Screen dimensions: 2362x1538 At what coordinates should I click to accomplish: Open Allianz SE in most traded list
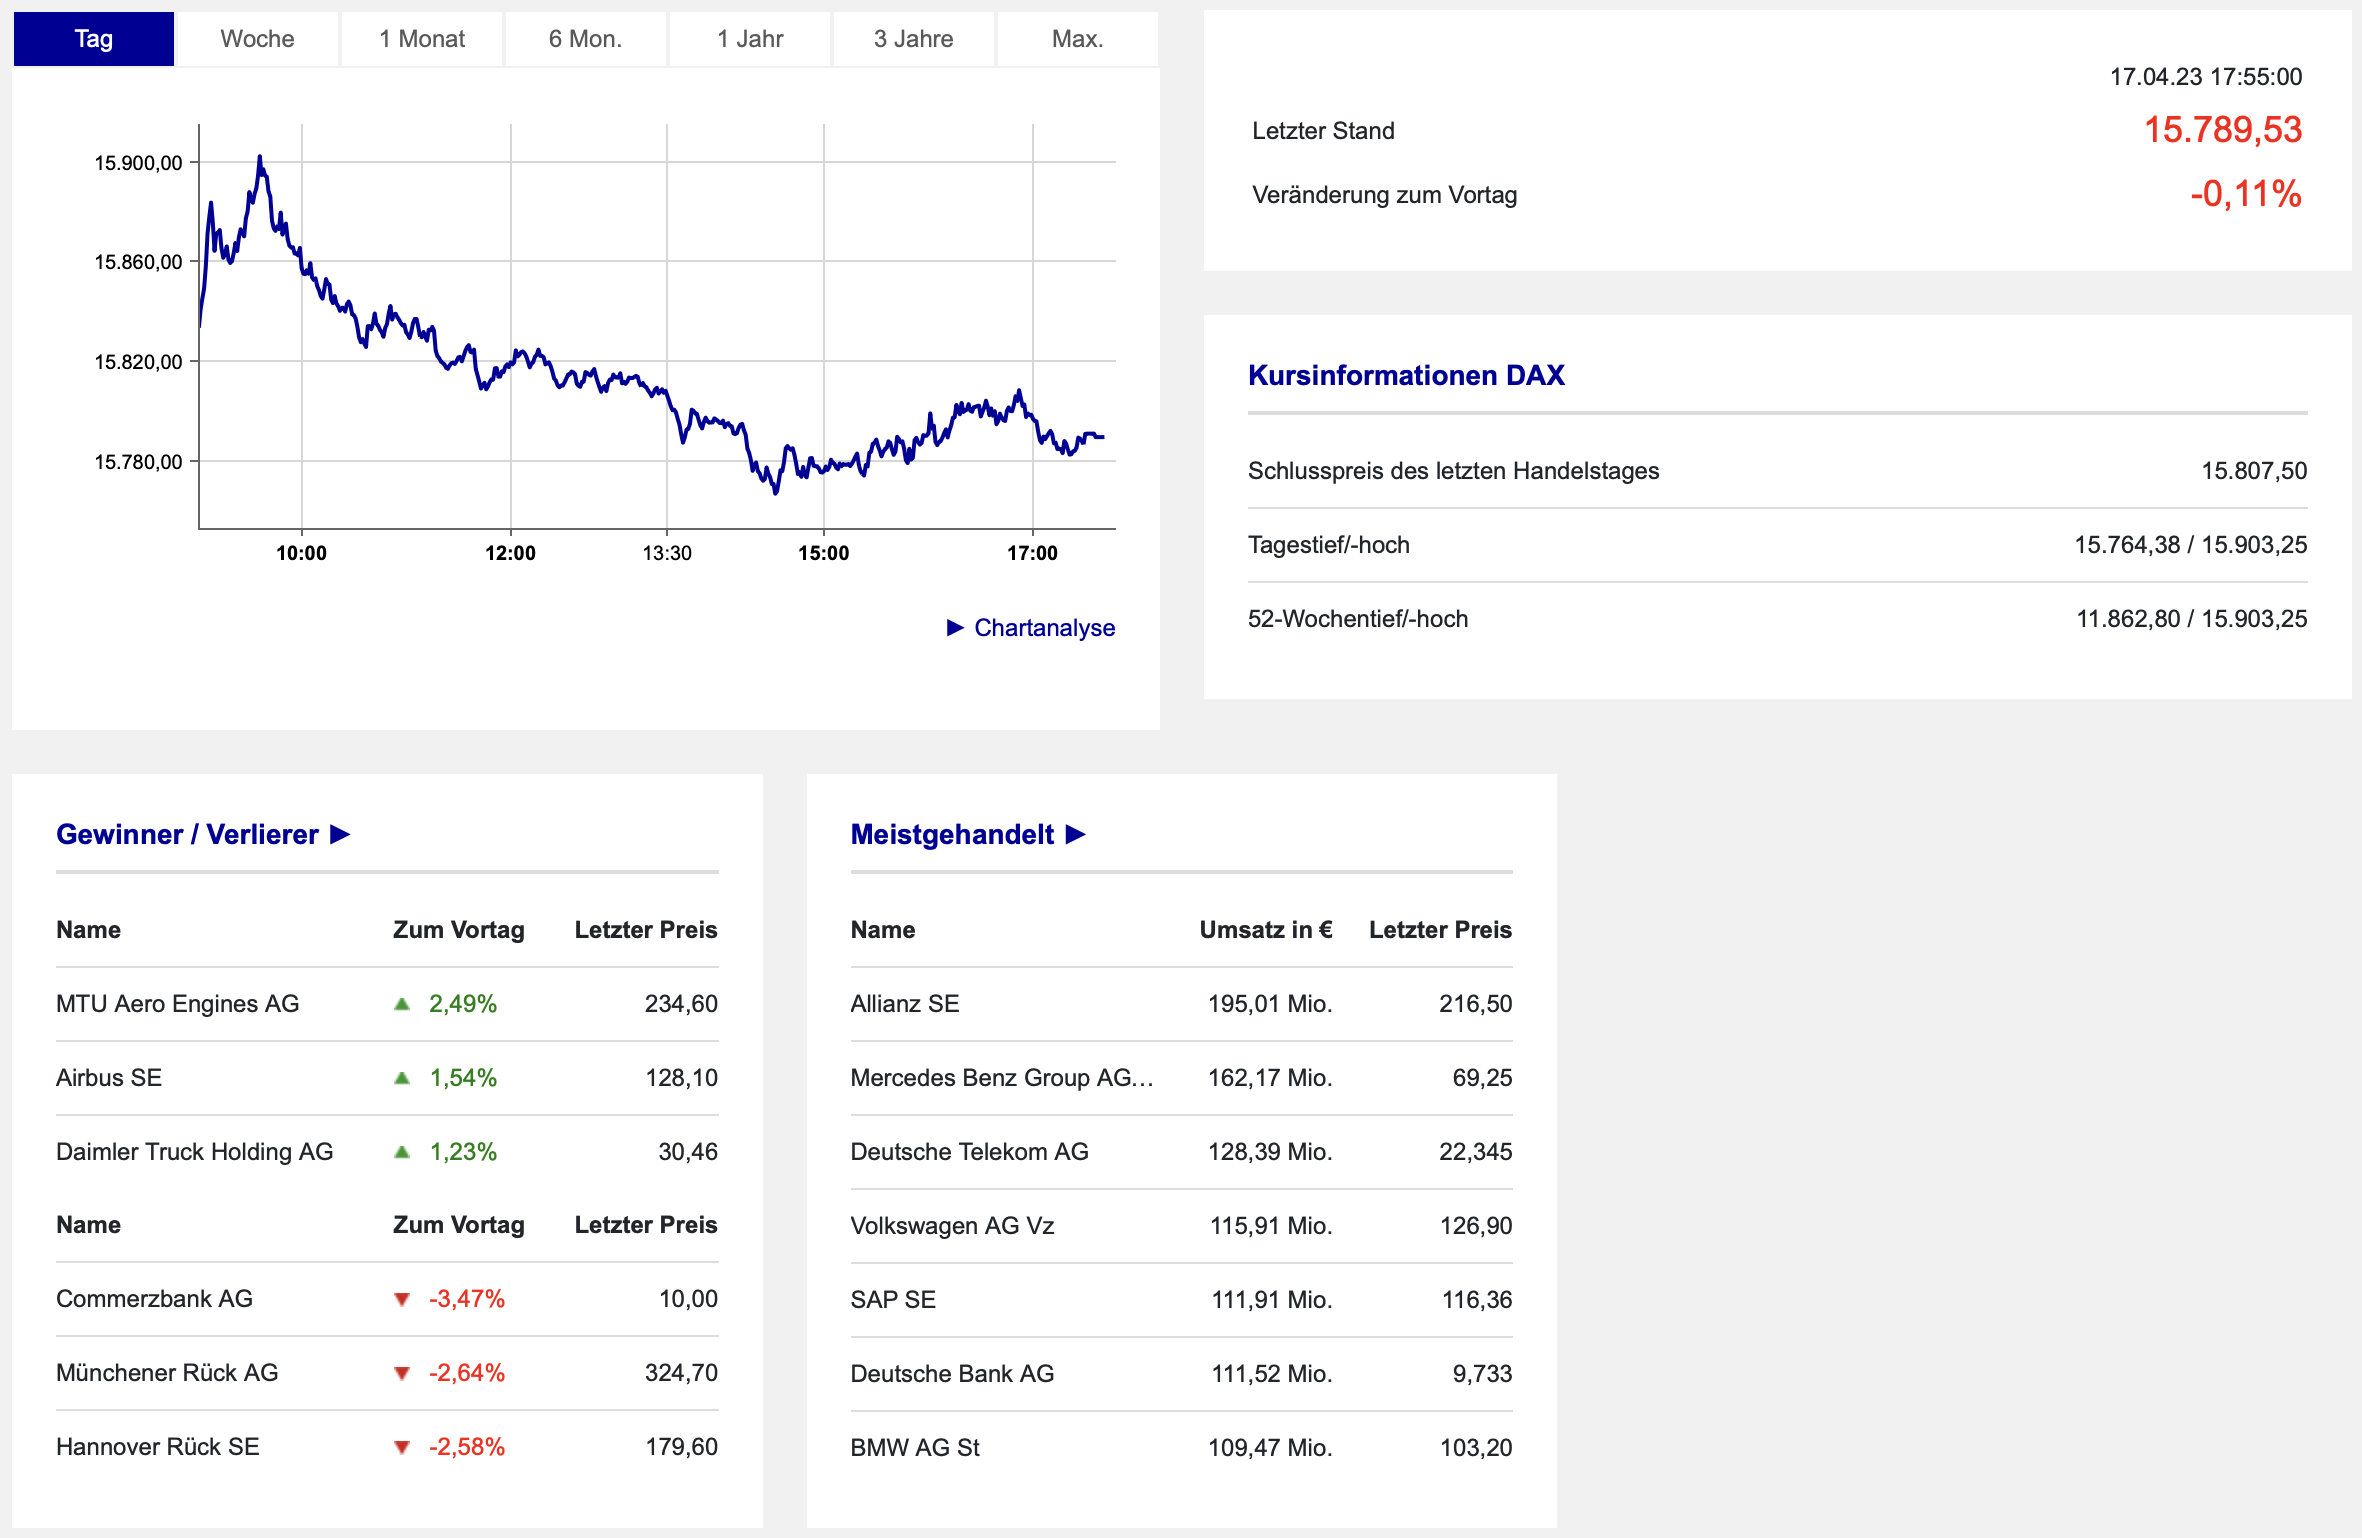point(904,1004)
